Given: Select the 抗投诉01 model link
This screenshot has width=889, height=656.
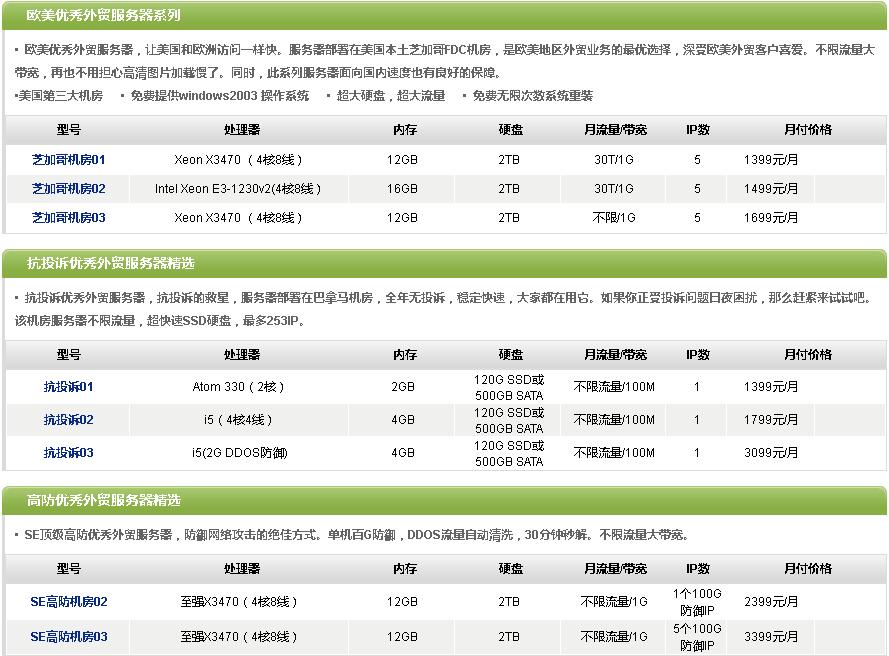Looking at the screenshot, I should click(x=68, y=387).
